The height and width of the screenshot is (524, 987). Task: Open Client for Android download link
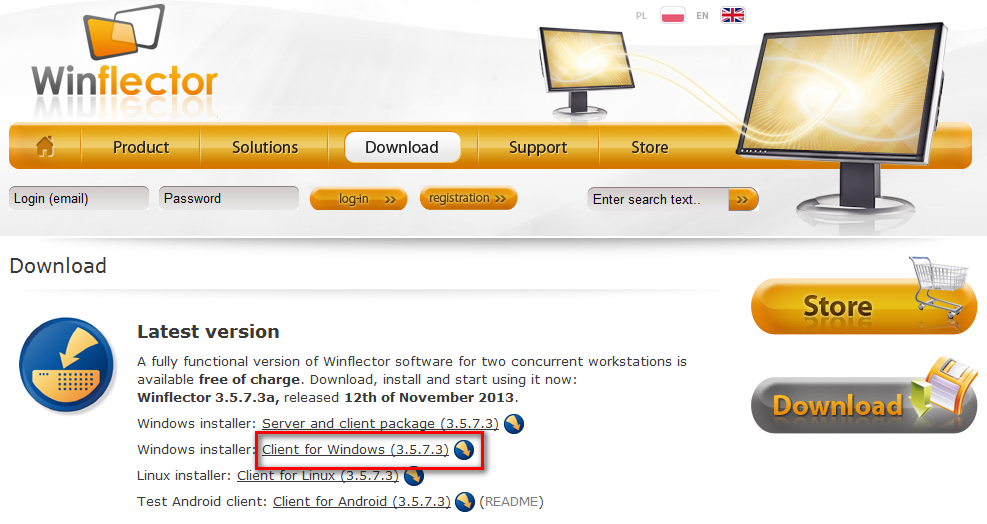(x=362, y=502)
